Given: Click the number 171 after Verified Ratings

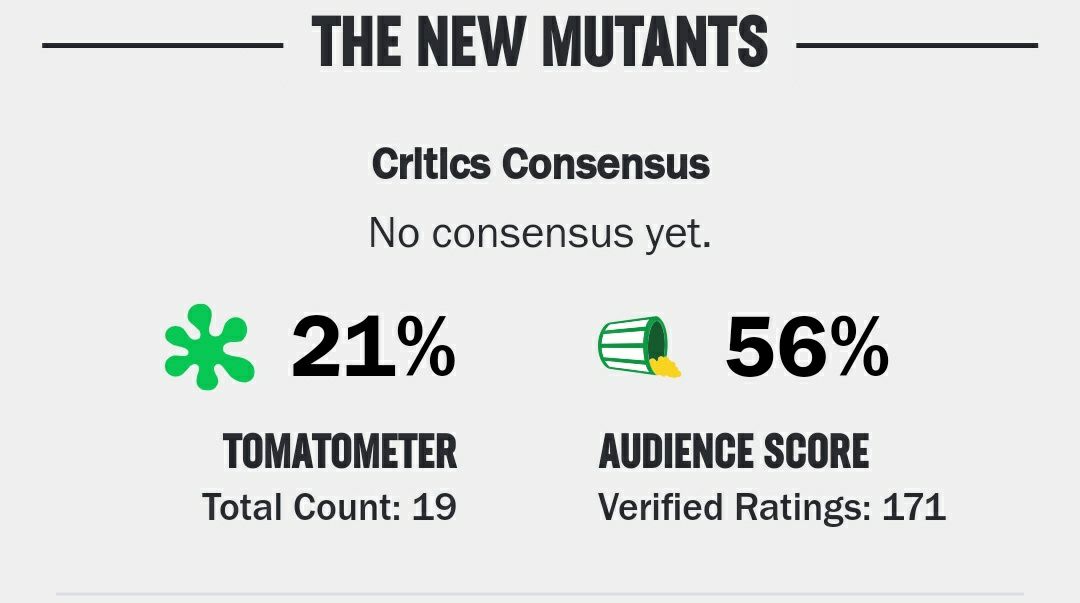Looking at the screenshot, I should click(x=913, y=507).
